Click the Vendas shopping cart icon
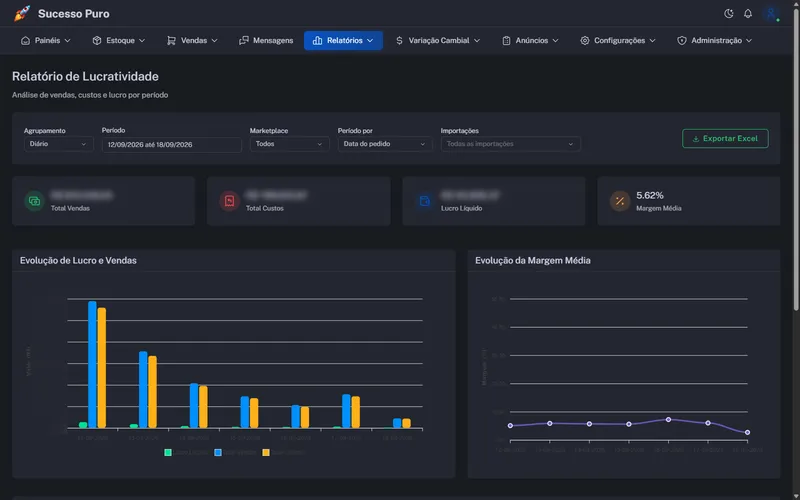 pos(171,40)
